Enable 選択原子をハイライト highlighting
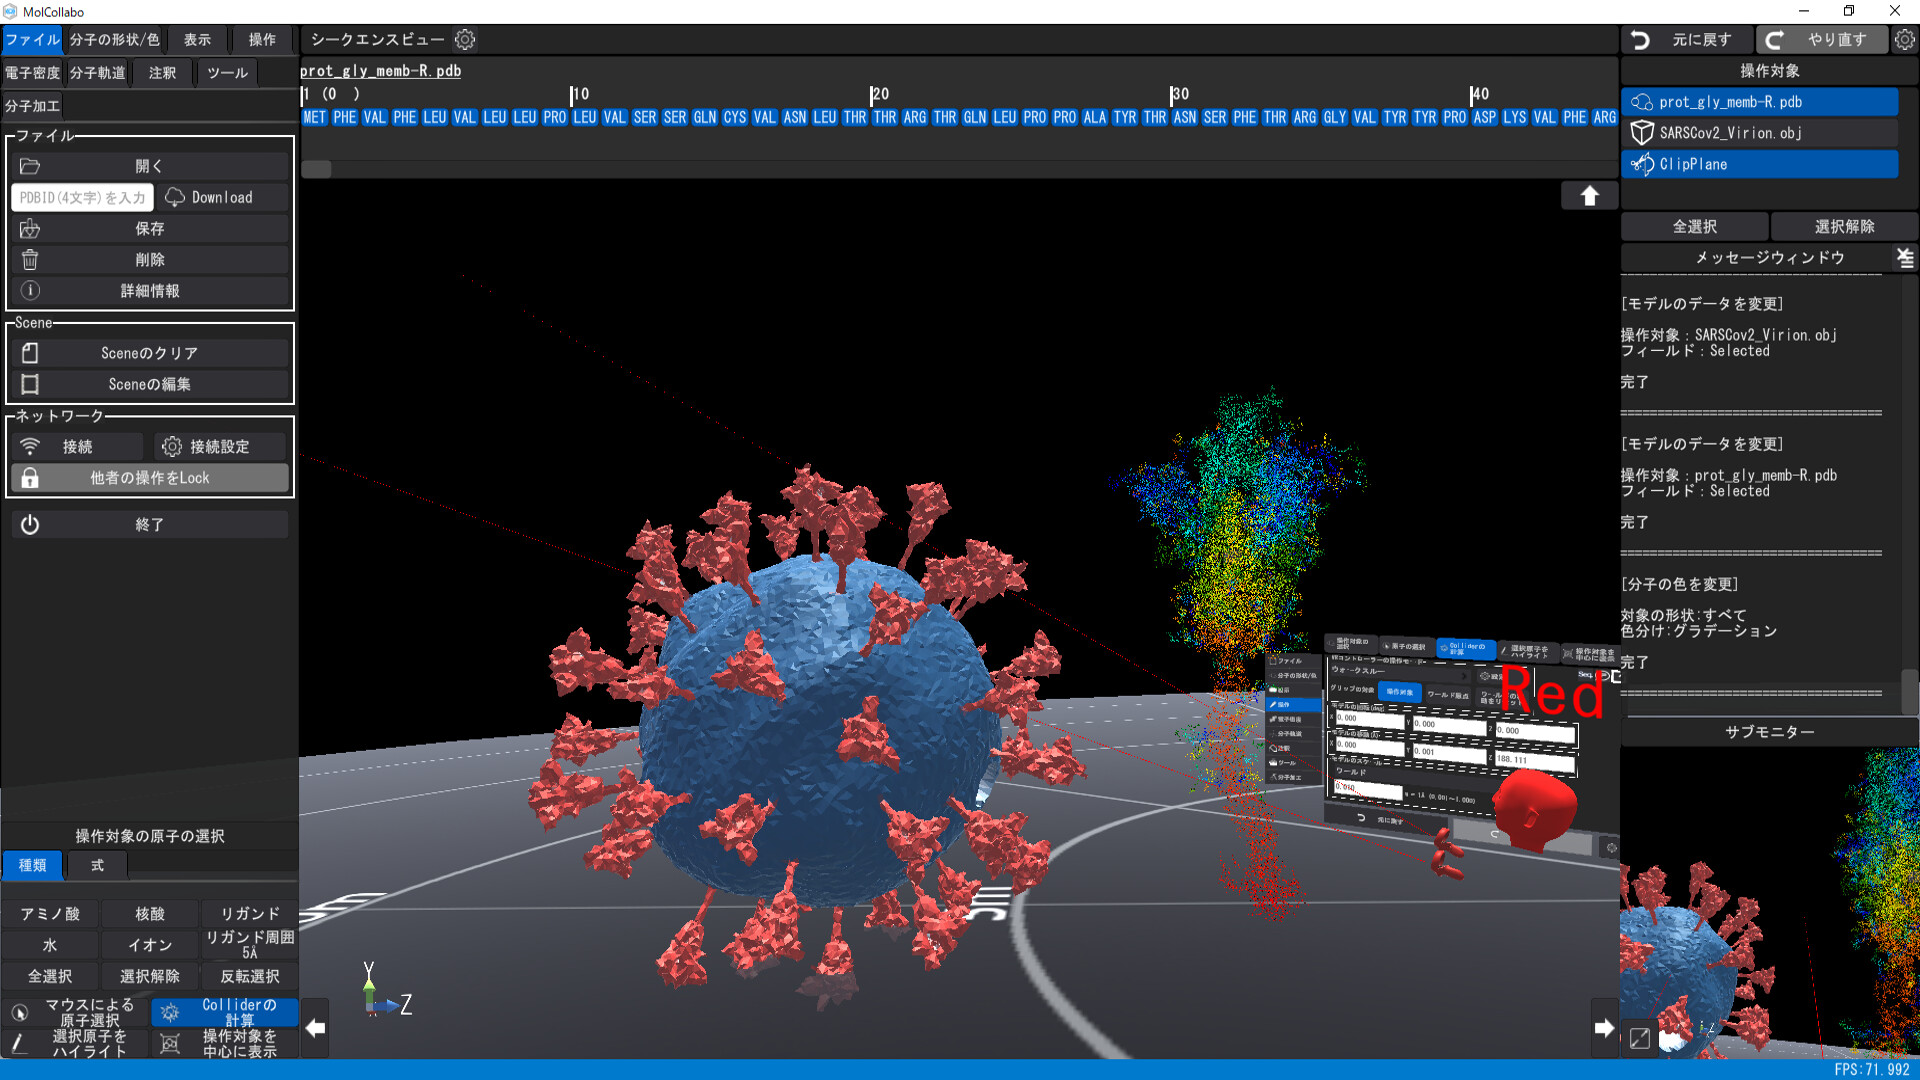This screenshot has height=1080, width=1920. [x=22, y=1043]
